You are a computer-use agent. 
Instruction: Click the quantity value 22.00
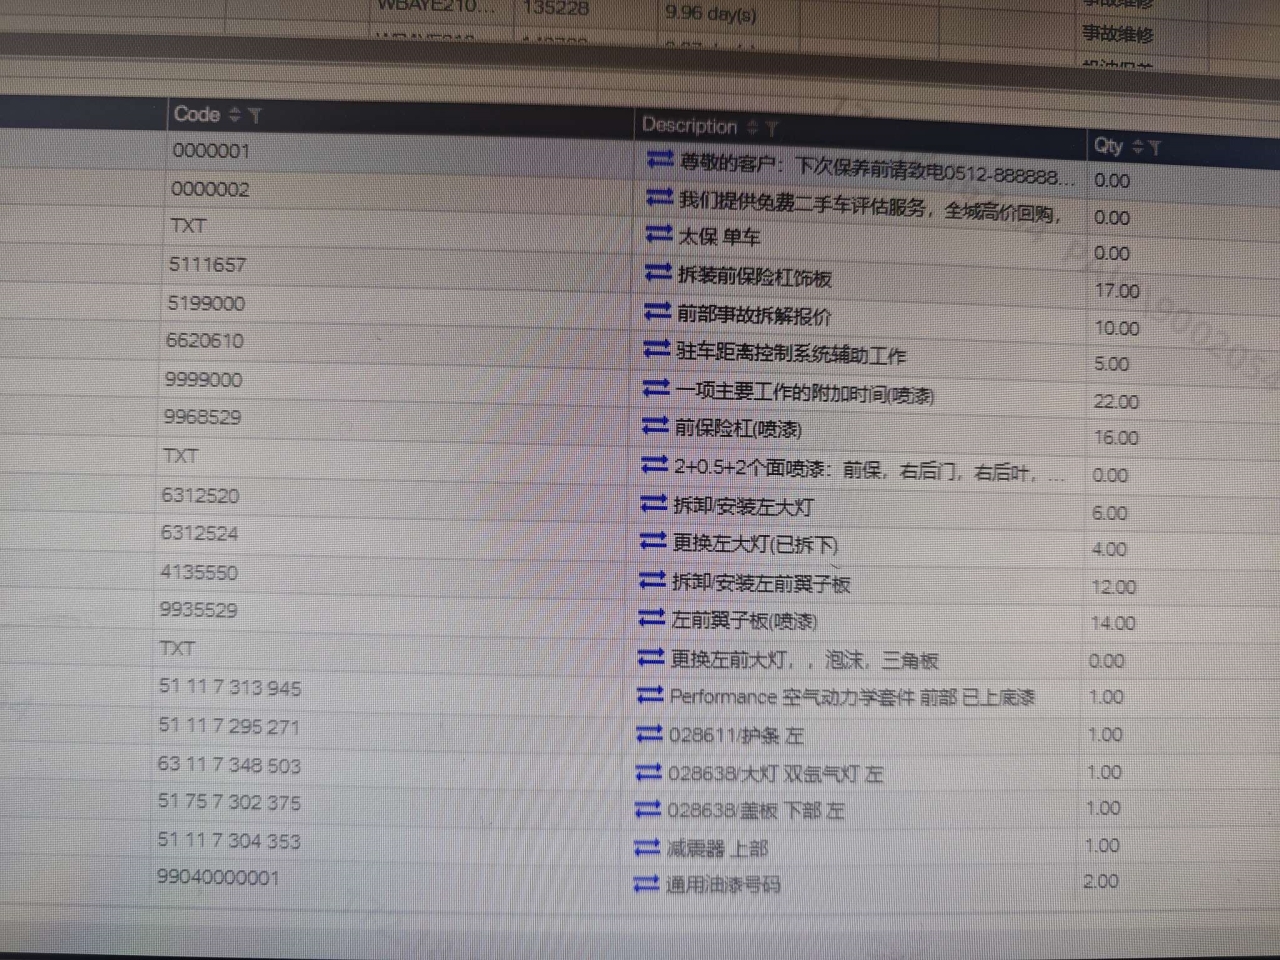1116,402
